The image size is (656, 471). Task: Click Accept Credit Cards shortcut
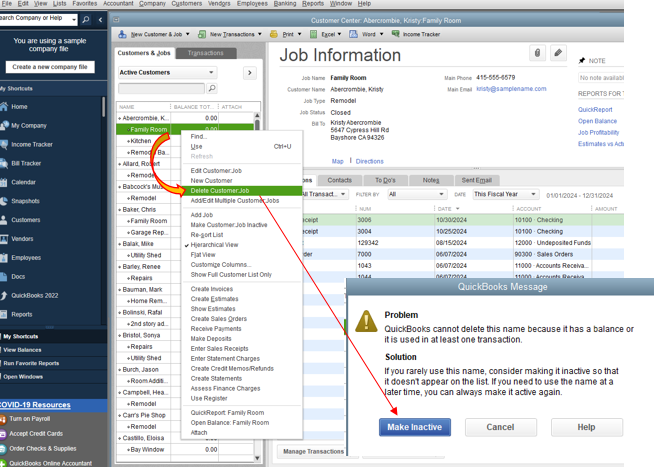click(x=36, y=434)
